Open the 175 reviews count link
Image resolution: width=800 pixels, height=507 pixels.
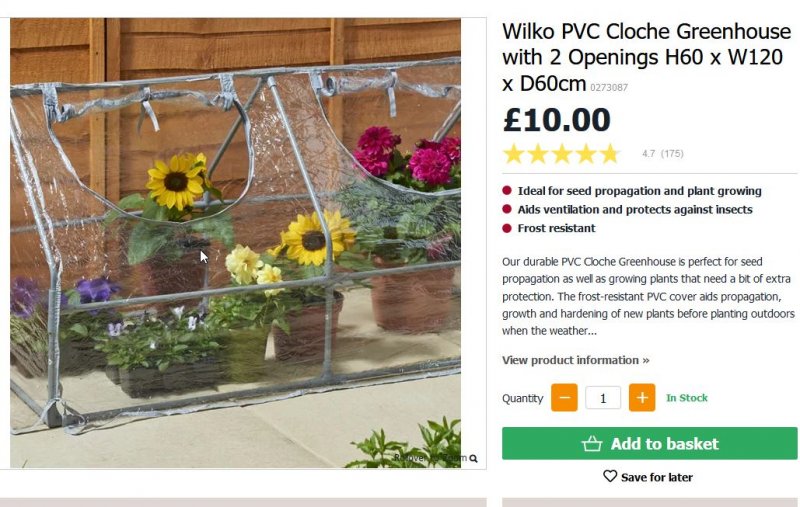(672, 154)
